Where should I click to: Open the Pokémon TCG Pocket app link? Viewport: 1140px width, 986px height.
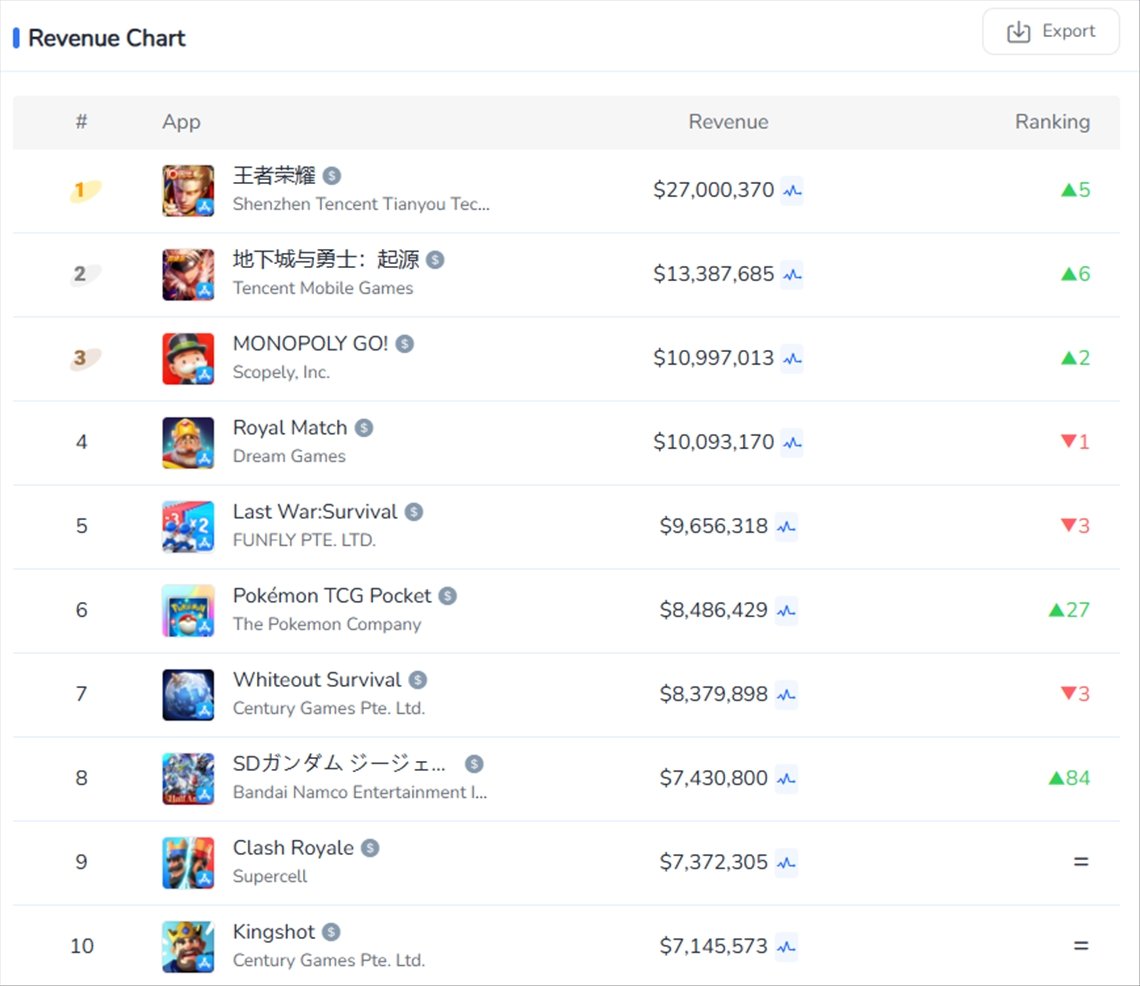pyautogui.click(x=331, y=596)
